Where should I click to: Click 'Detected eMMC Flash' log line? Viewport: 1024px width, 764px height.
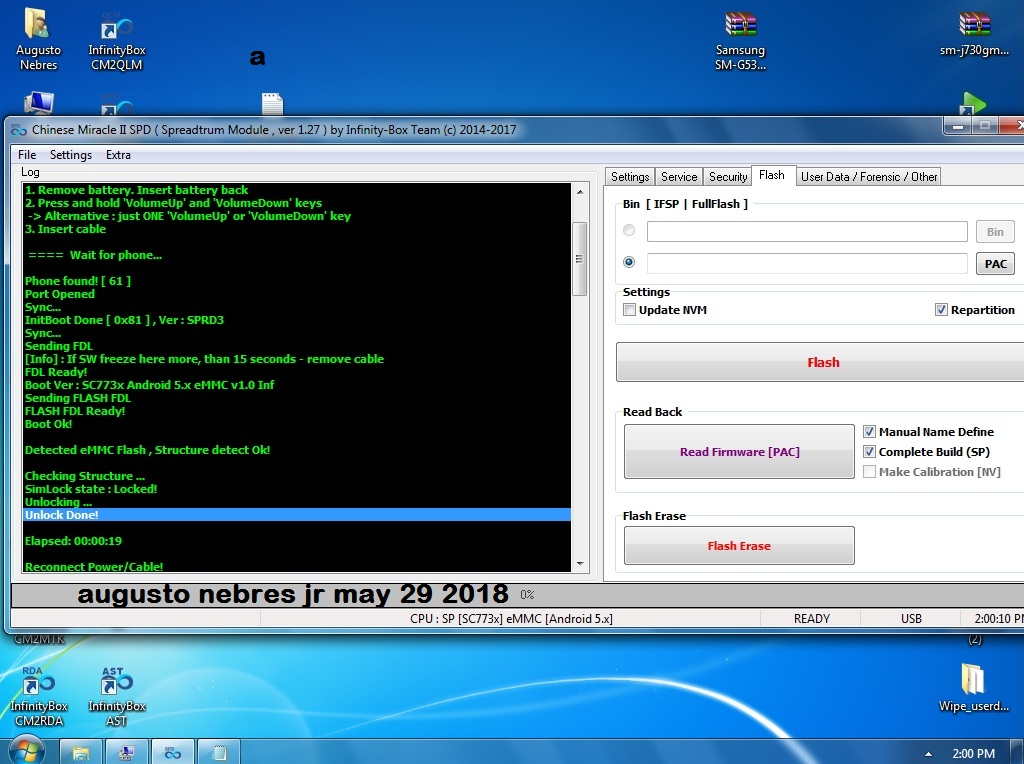pyautogui.click(x=148, y=450)
